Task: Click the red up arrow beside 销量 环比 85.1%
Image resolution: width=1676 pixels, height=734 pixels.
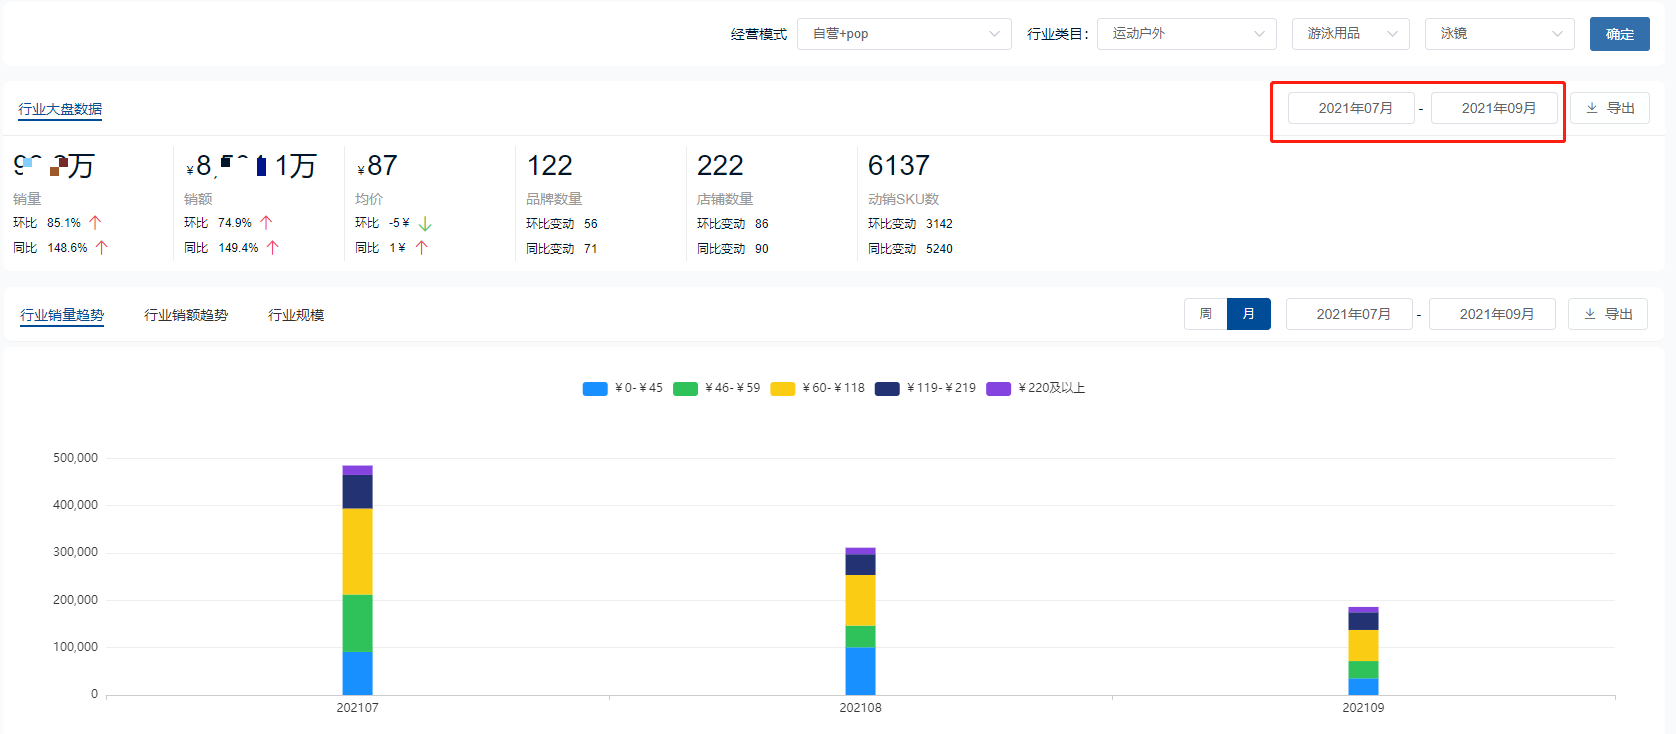Action: 95,223
